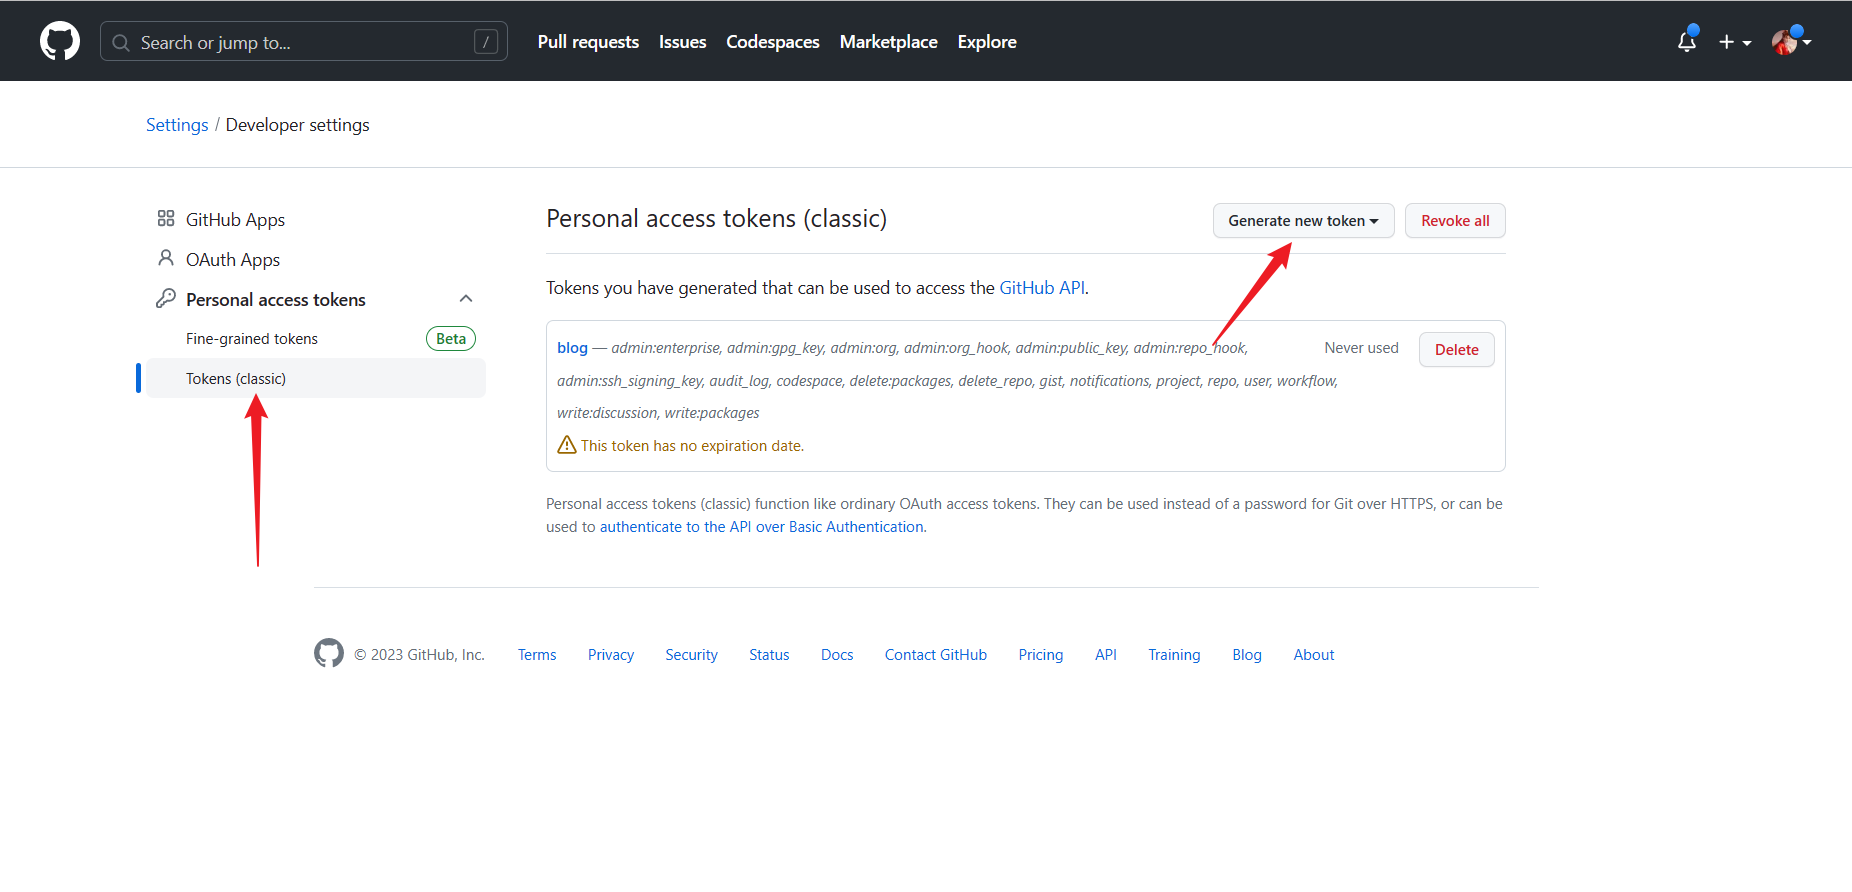
Task: Collapse the Personal access tokens section
Action: click(466, 299)
